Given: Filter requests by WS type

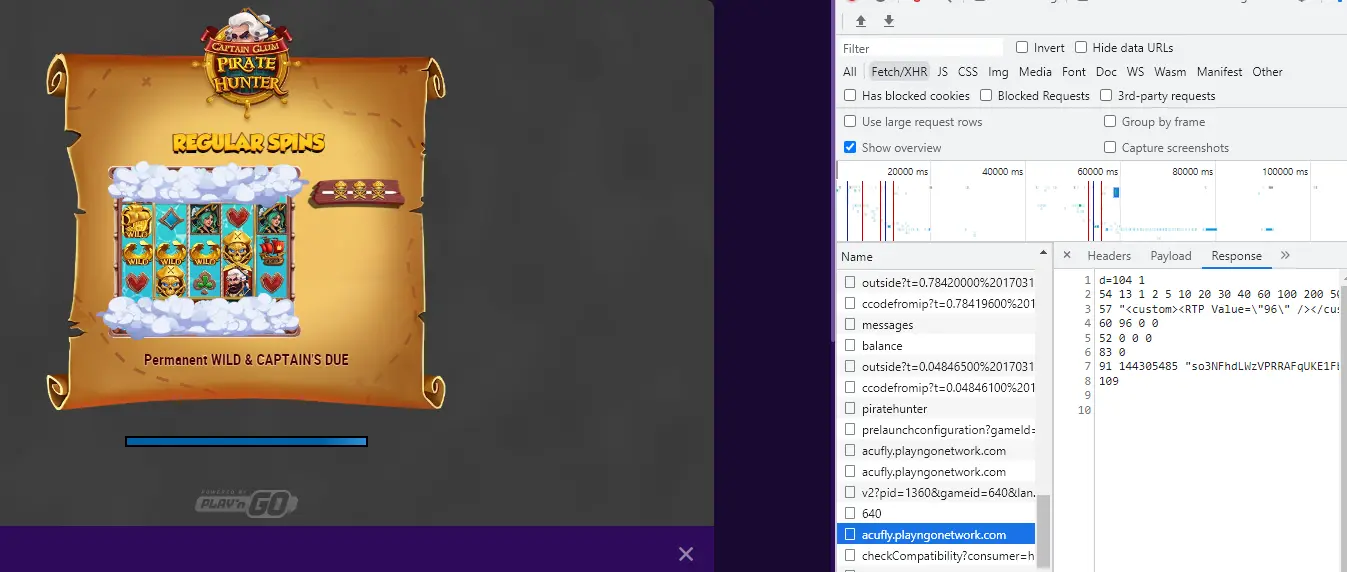Looking at the screenshot, I should coord(1135,71).
